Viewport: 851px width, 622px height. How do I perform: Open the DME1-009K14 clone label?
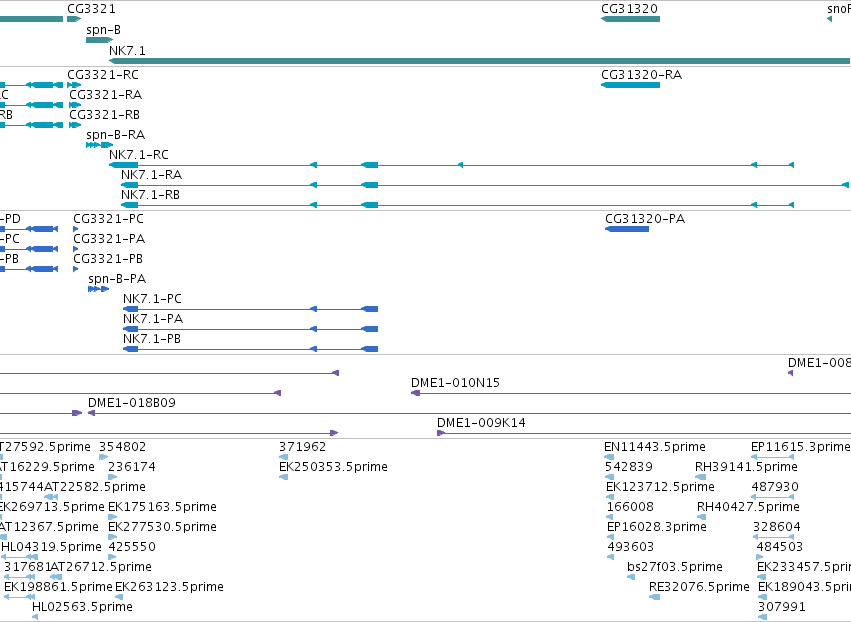(x=481, y=422)
